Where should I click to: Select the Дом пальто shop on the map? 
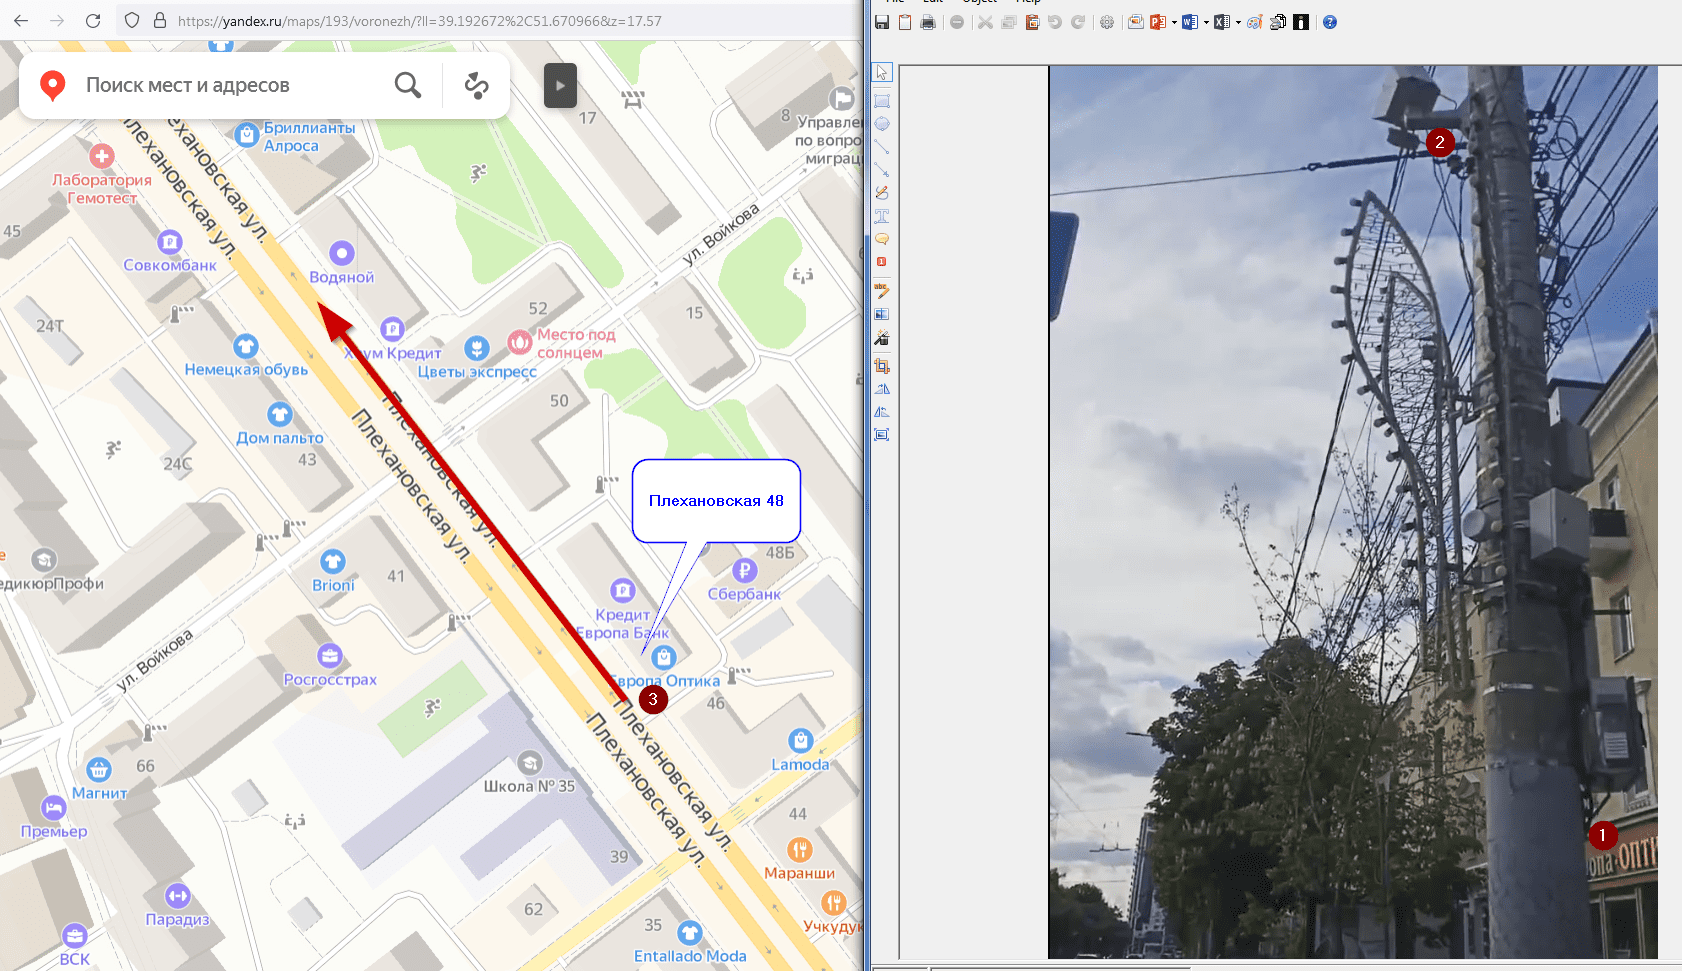click(280, 414)
